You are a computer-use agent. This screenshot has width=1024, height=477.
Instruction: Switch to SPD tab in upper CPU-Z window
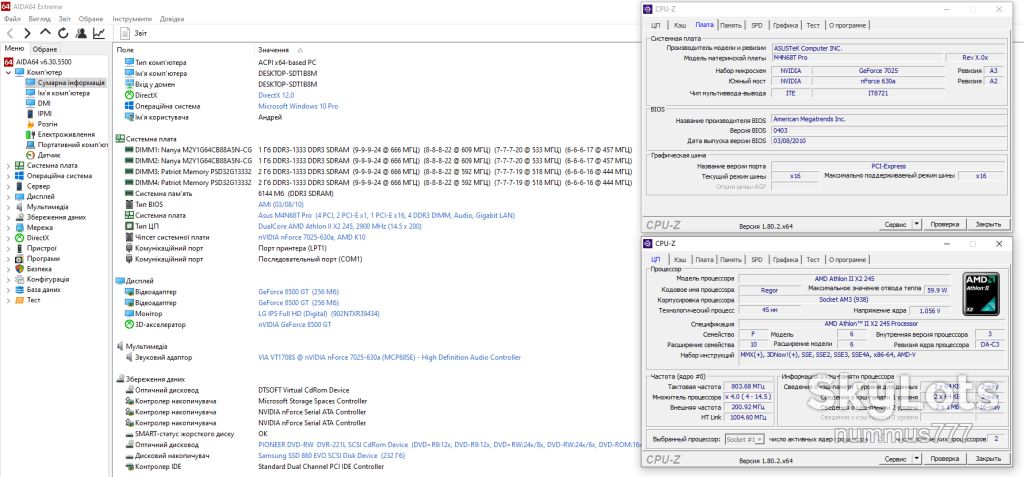tap(756, 25)
